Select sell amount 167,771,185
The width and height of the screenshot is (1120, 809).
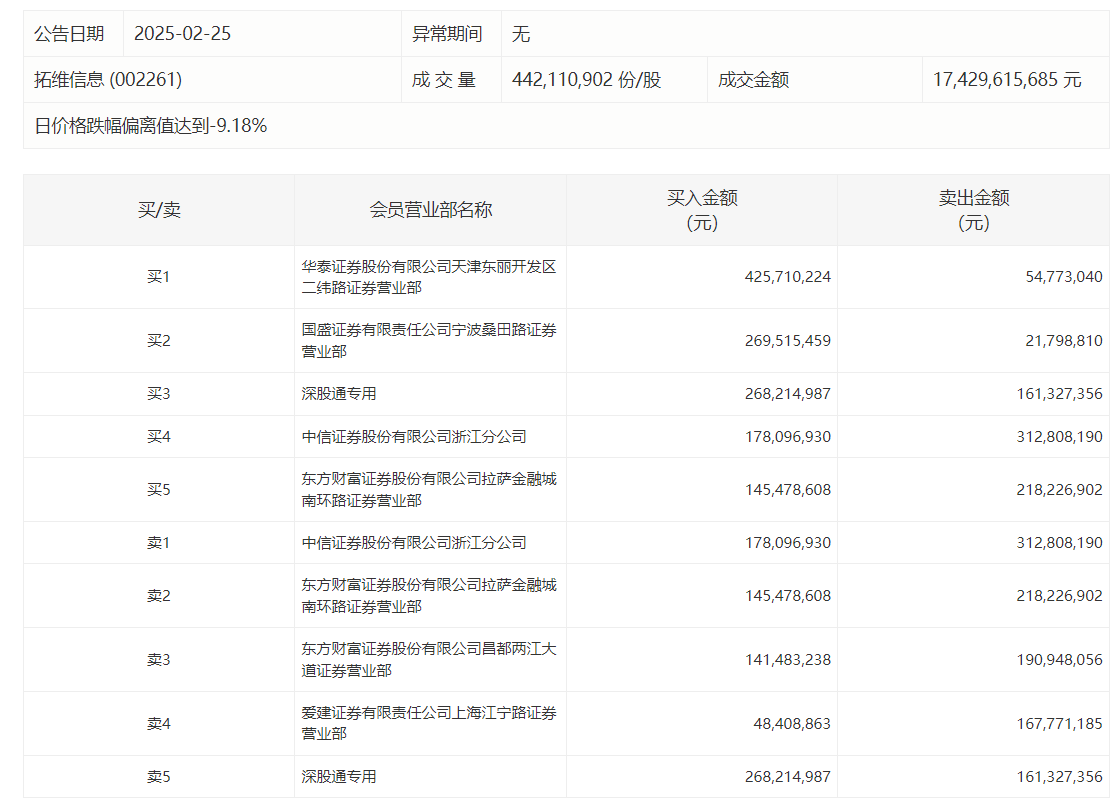coord(1060,724)
